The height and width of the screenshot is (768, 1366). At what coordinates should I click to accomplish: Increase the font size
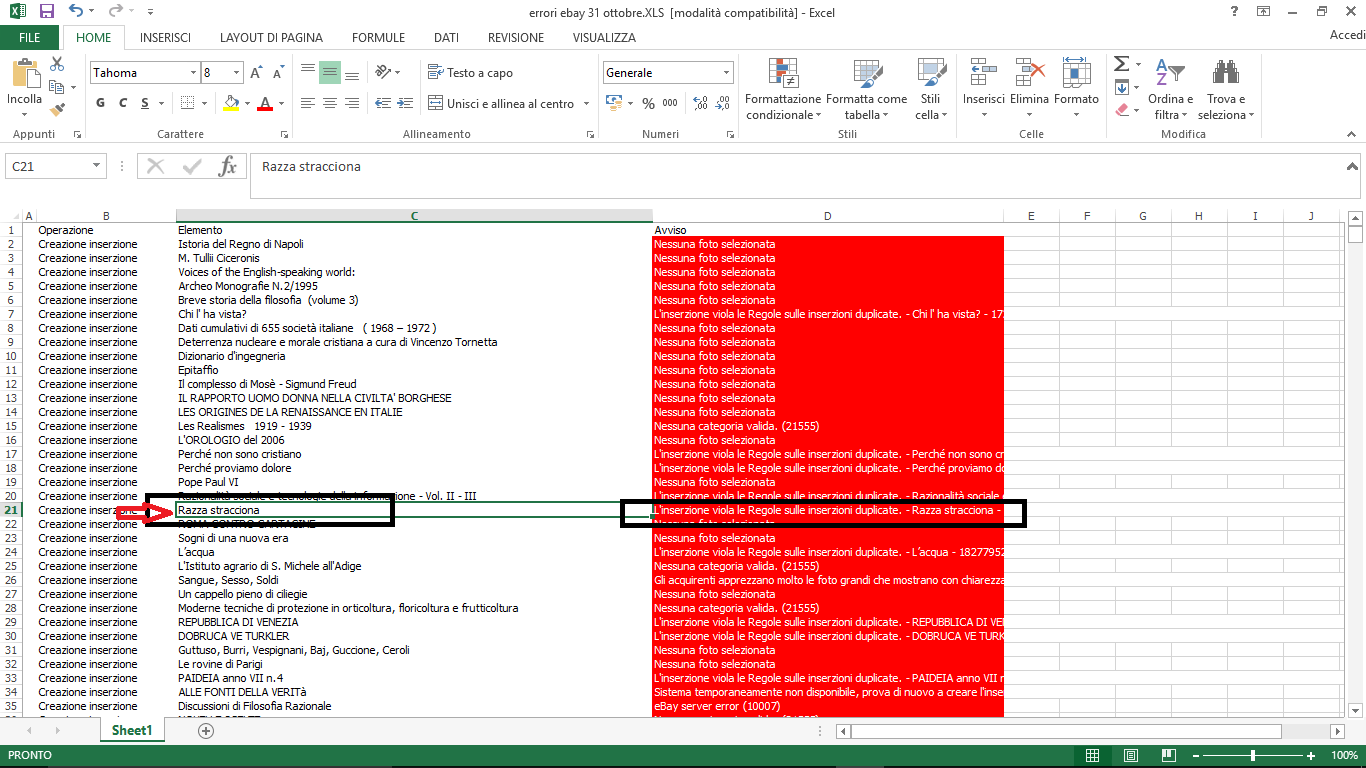(257, 73)
